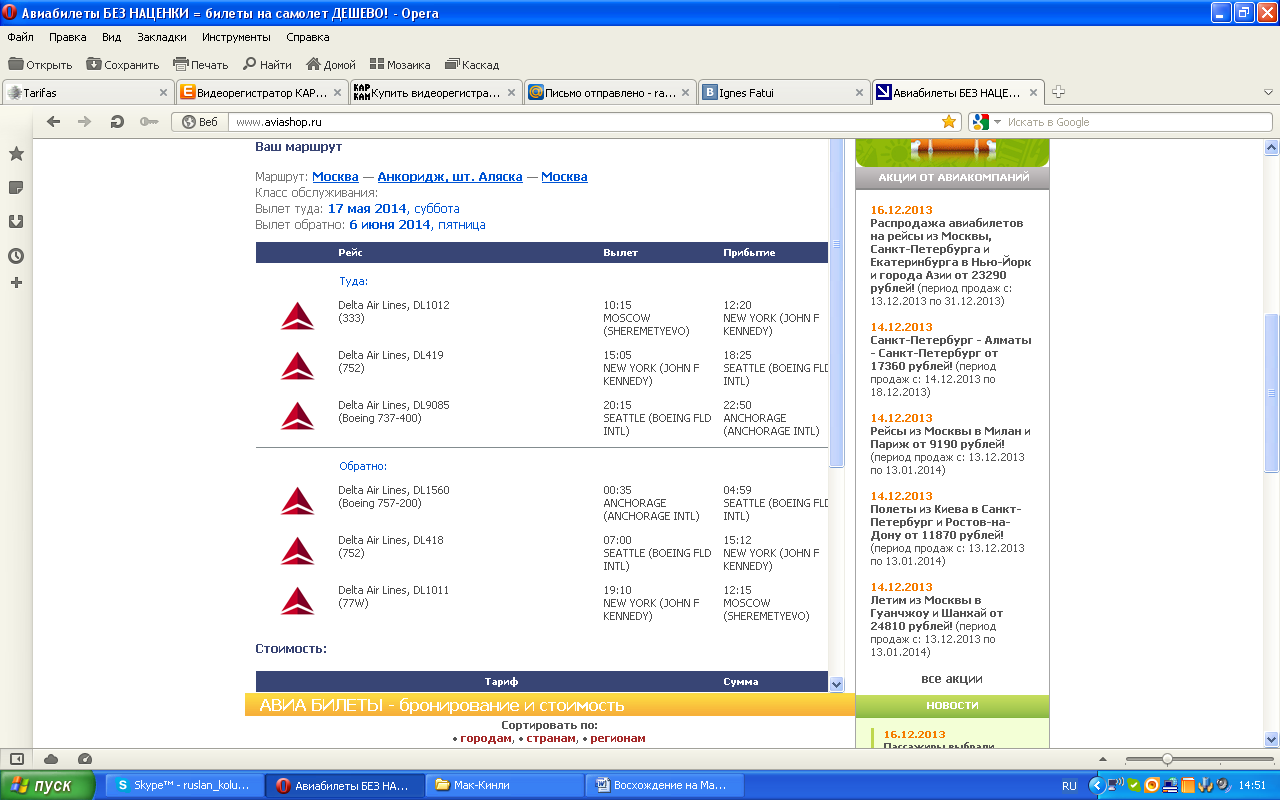Click the Сохранить toolbar button
This screenshot has height=800, width=1280.
123,65
